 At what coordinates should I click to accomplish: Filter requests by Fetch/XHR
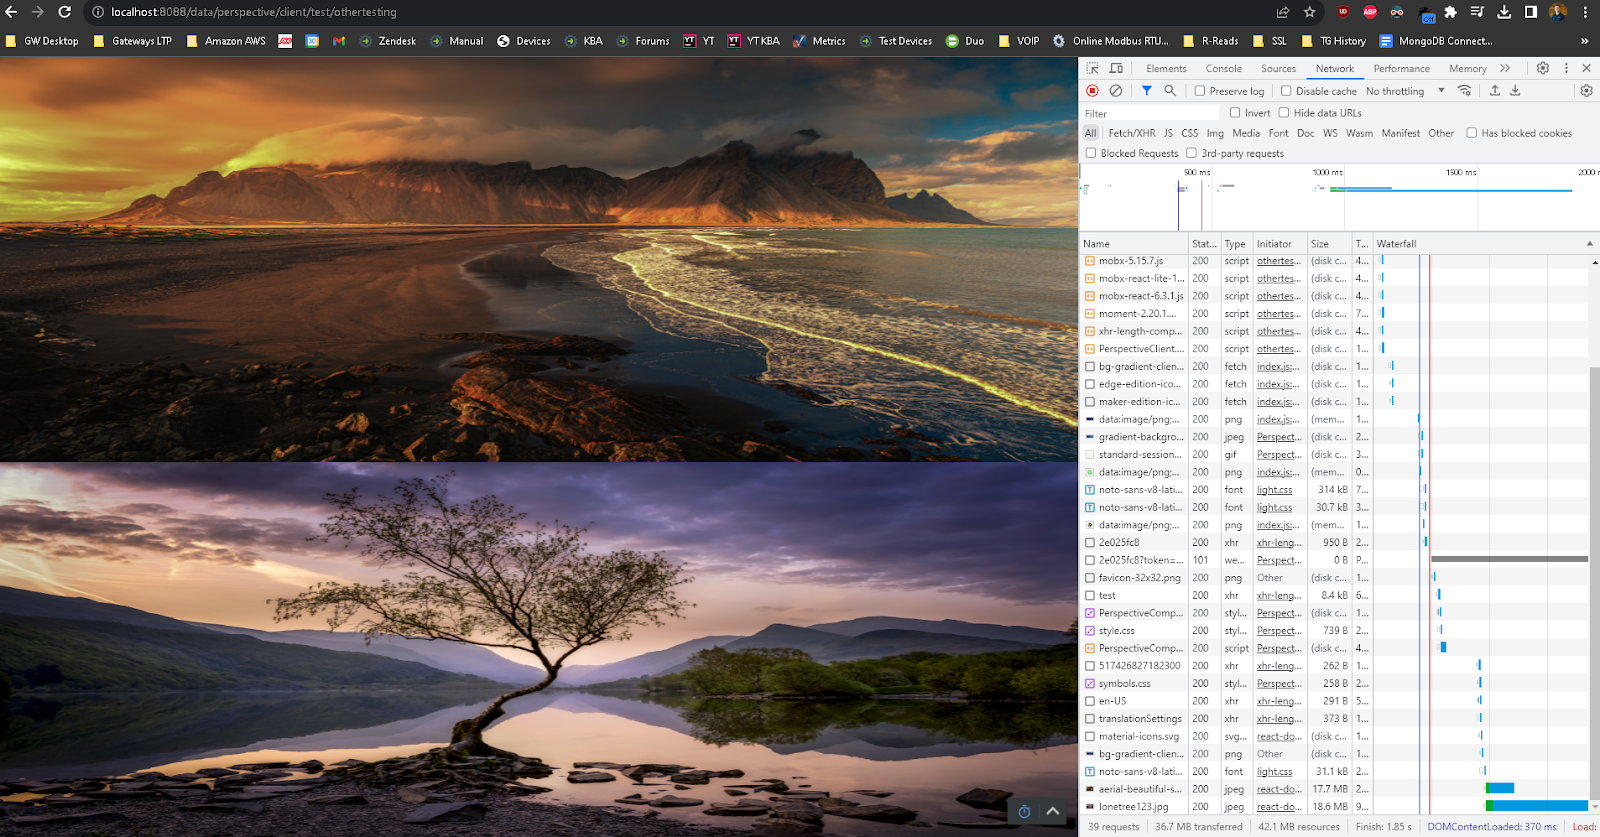1132,133
